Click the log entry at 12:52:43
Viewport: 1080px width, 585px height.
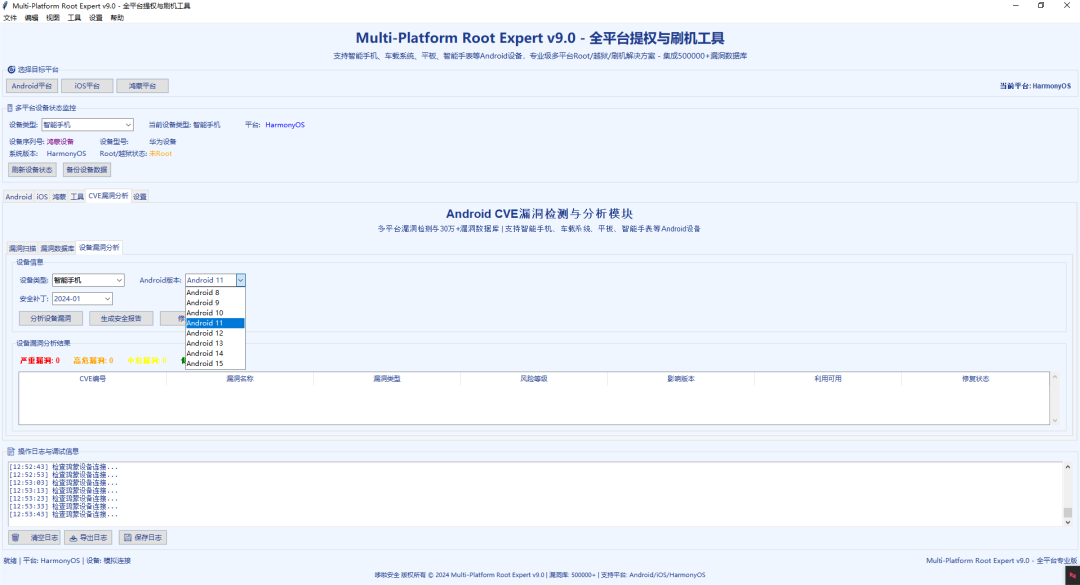pos(63,467)
